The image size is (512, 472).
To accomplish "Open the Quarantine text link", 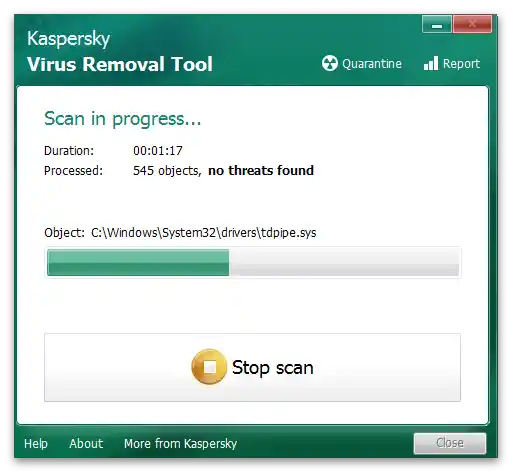I will click(x=372, y=64).
